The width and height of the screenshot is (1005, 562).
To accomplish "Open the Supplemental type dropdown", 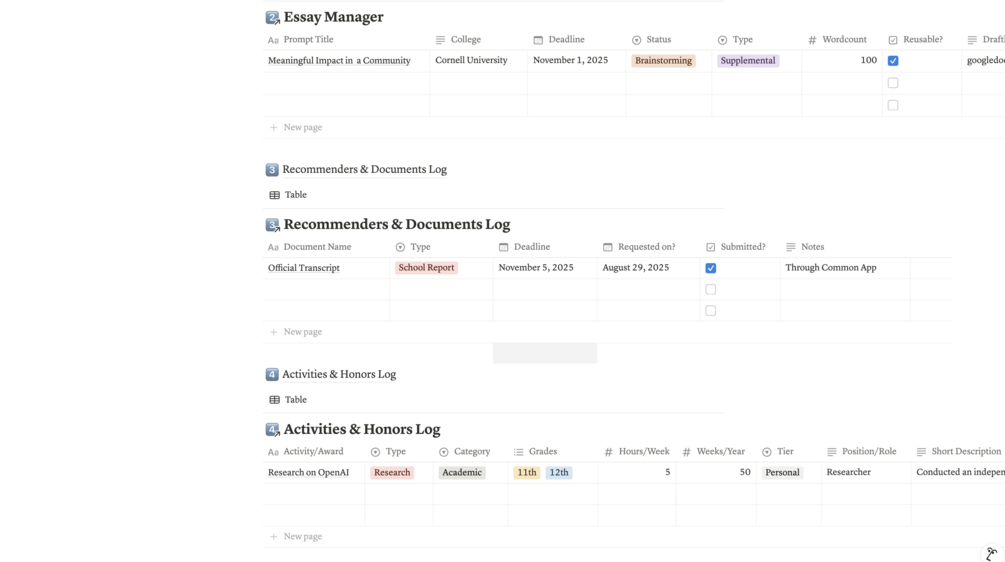I will (747, 61).
